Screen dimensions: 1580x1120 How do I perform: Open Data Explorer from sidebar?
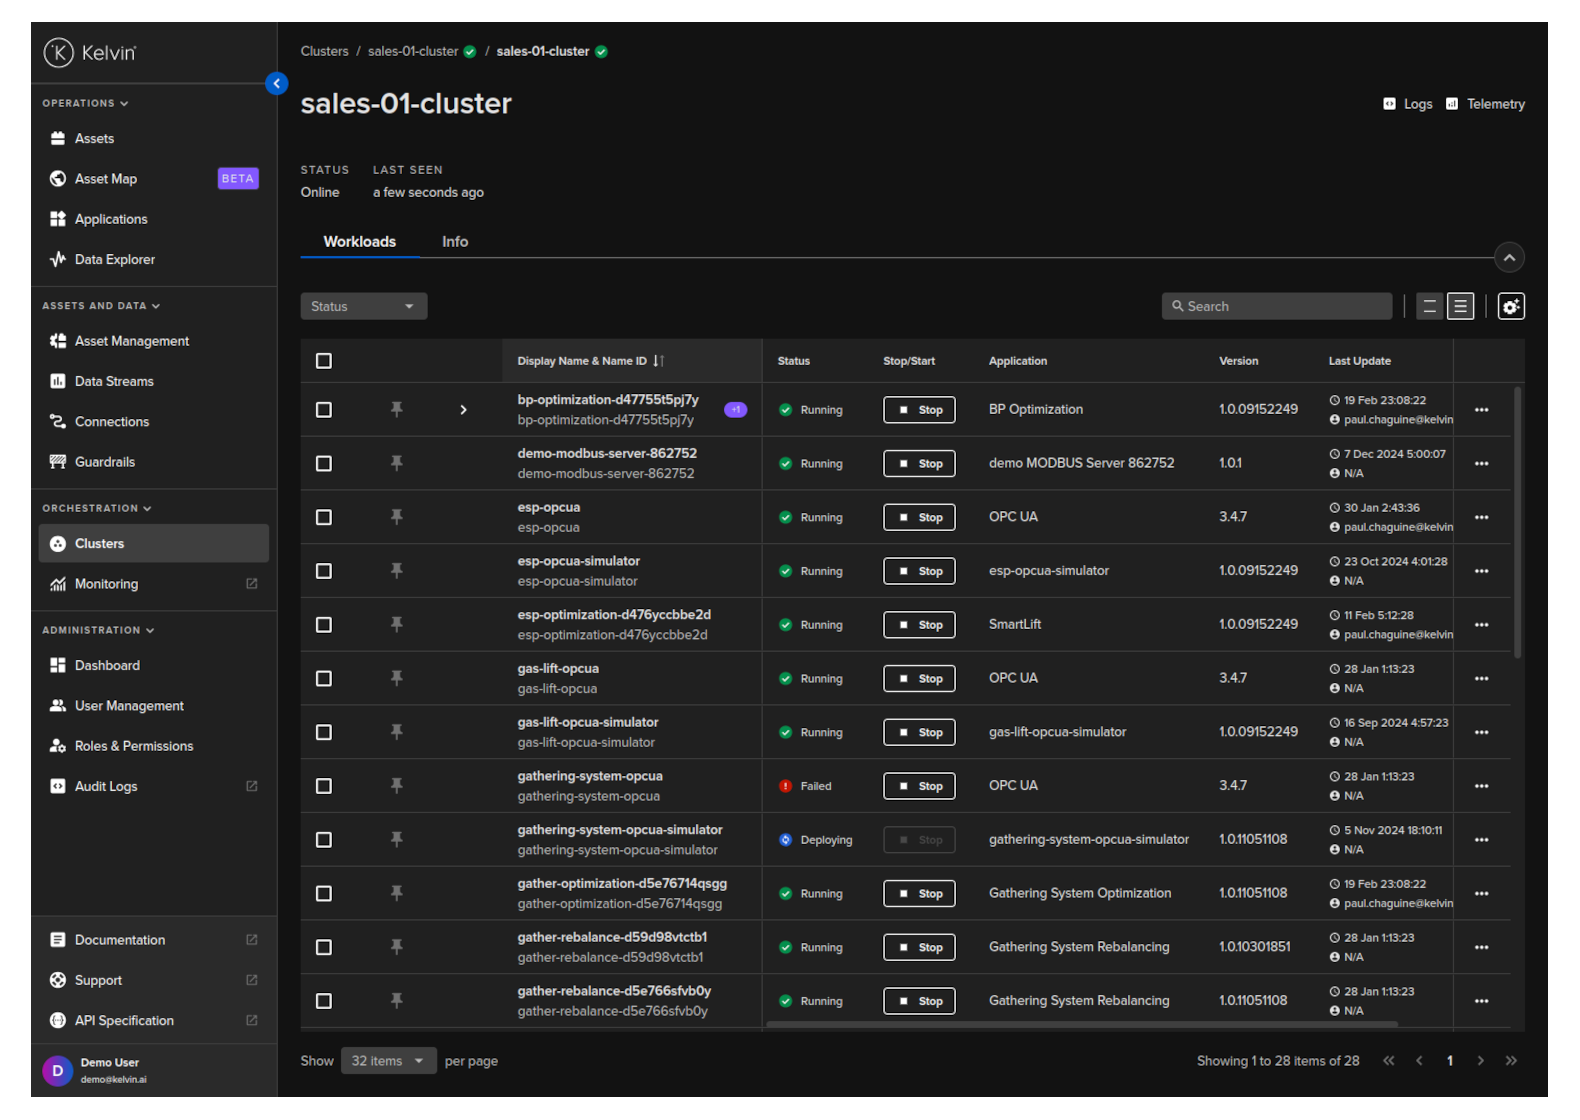pos(114,260)
